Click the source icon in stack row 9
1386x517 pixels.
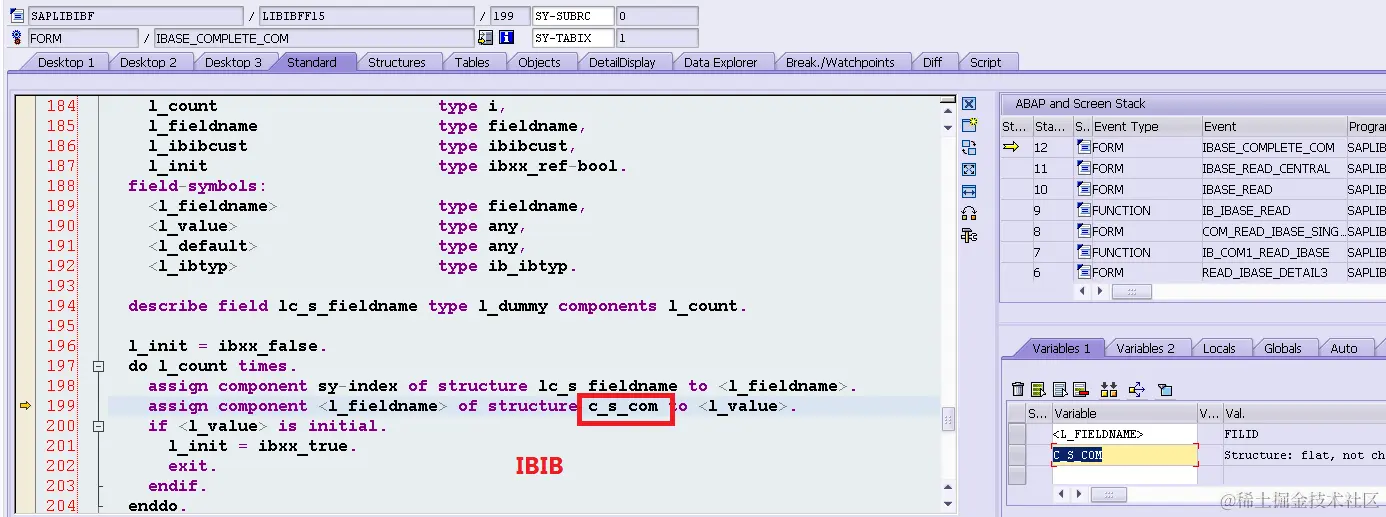(x=1083, y=210)
